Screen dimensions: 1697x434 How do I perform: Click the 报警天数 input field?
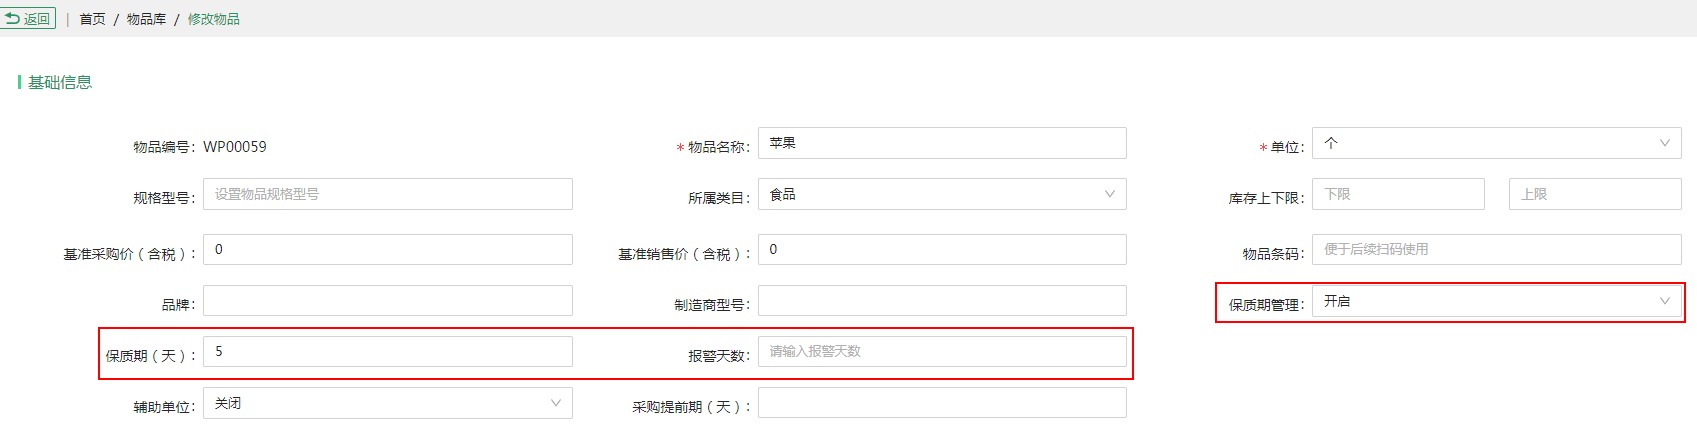click(x=942, y=352)
